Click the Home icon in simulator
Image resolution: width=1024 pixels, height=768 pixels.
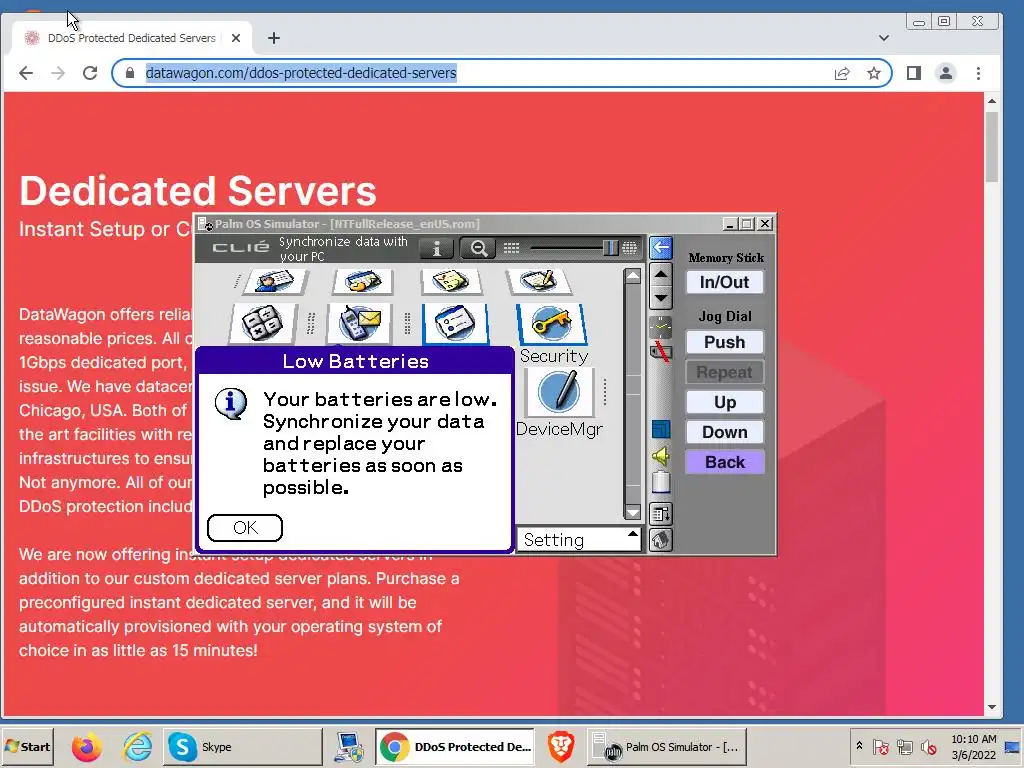[661, 540]
